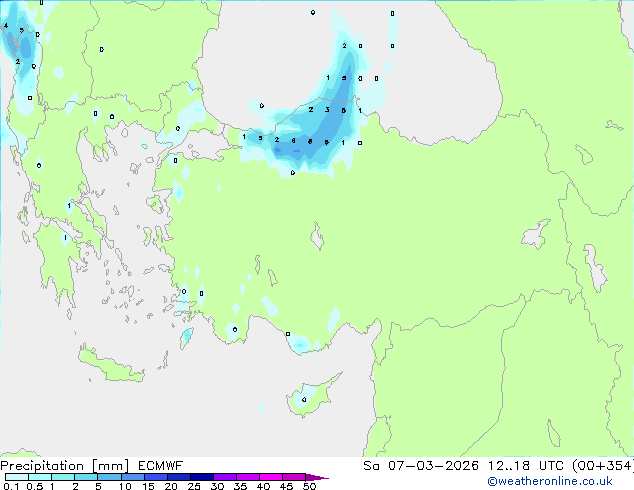634x490 pixels.
Task: Click the 0.1–0.5 mm legend color swatch
Action: pyautogui.click(x=17, y=477)
